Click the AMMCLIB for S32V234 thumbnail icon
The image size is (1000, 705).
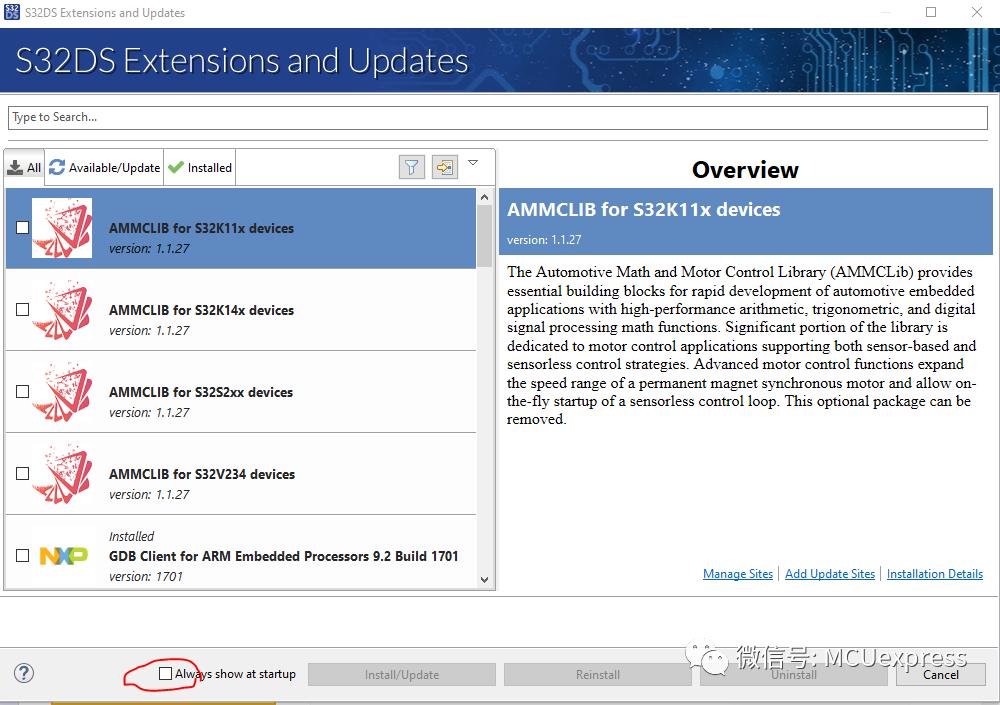click(62, 473)
